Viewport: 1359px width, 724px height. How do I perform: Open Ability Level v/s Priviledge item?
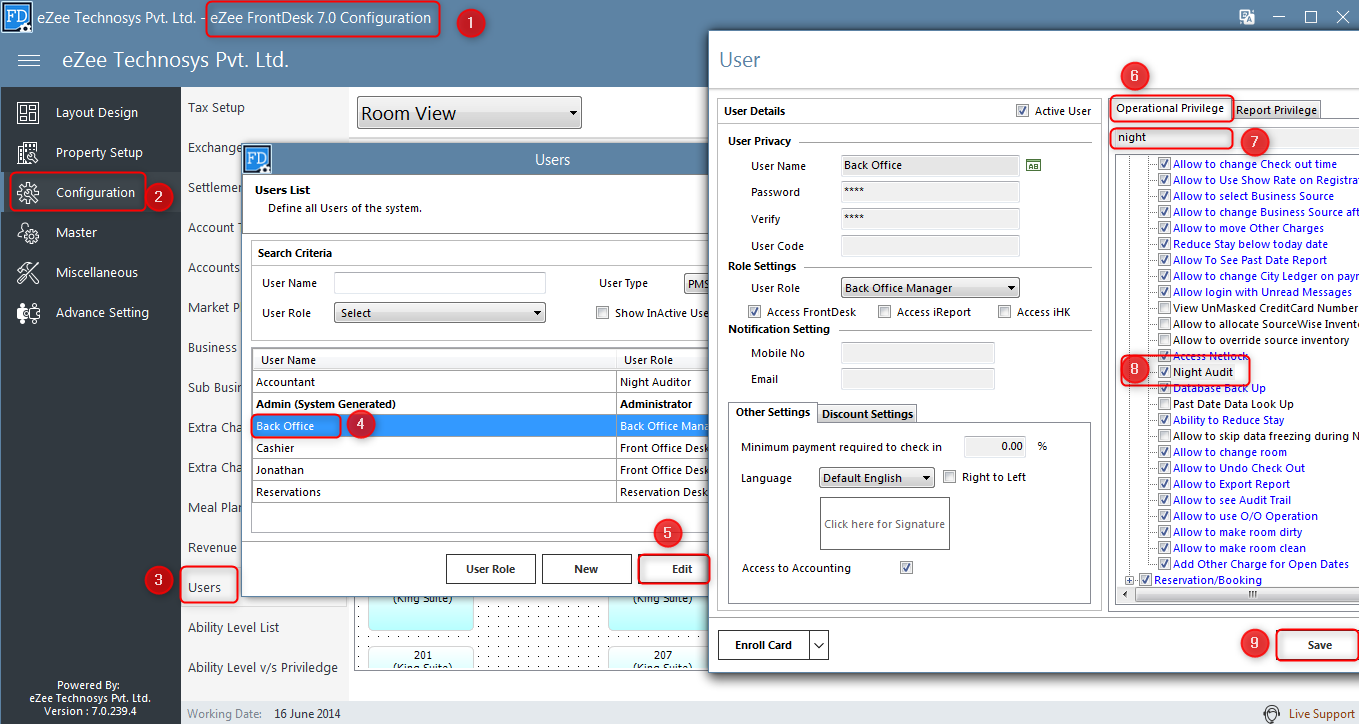[263, 667]
